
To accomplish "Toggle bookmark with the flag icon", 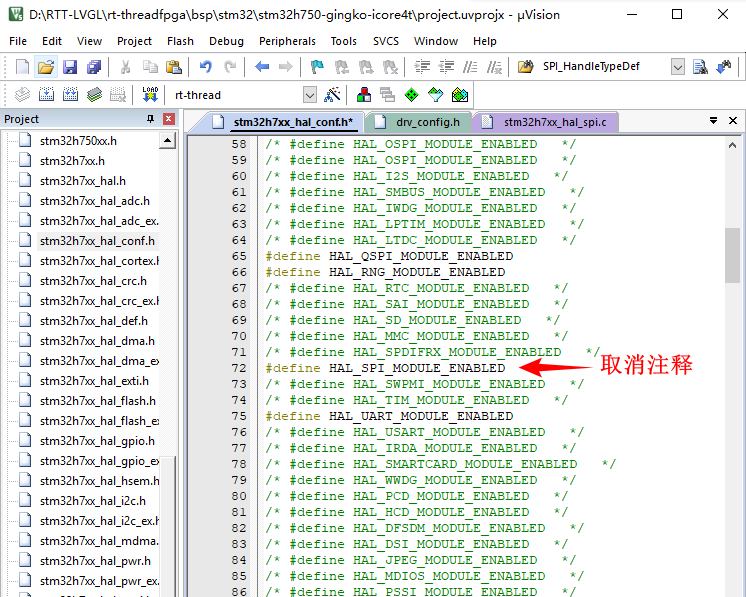I will click(317, 67).
